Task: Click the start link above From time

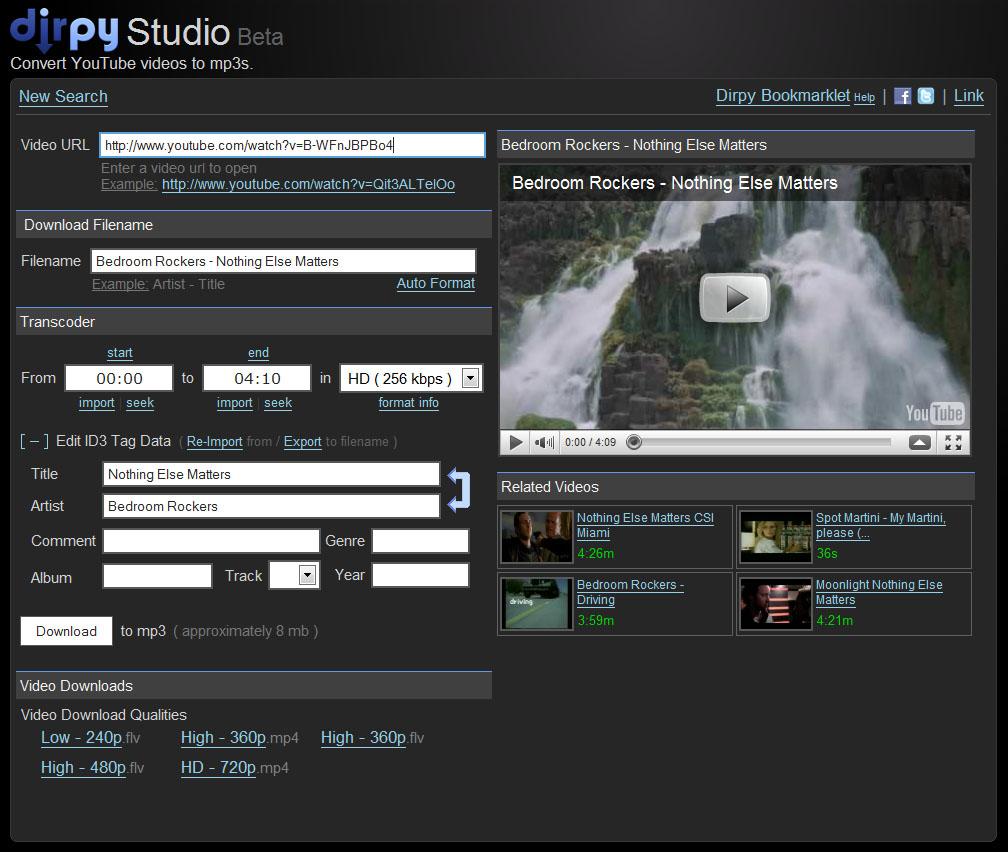Action: pyautogui.click(x=120, y=352)
